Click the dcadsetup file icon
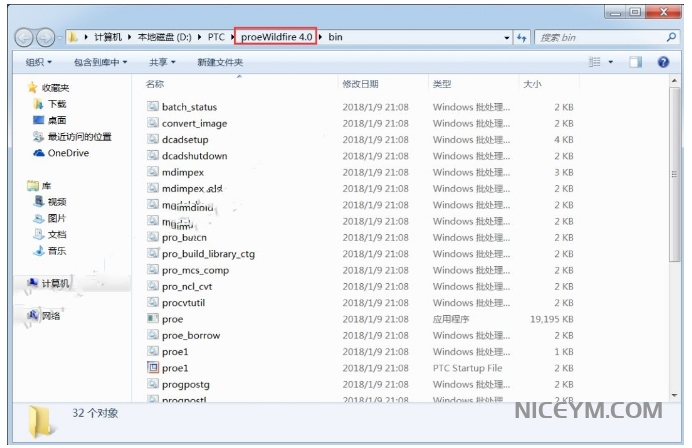The height and width of the screenshot is (448, 692). click(153, 139)
